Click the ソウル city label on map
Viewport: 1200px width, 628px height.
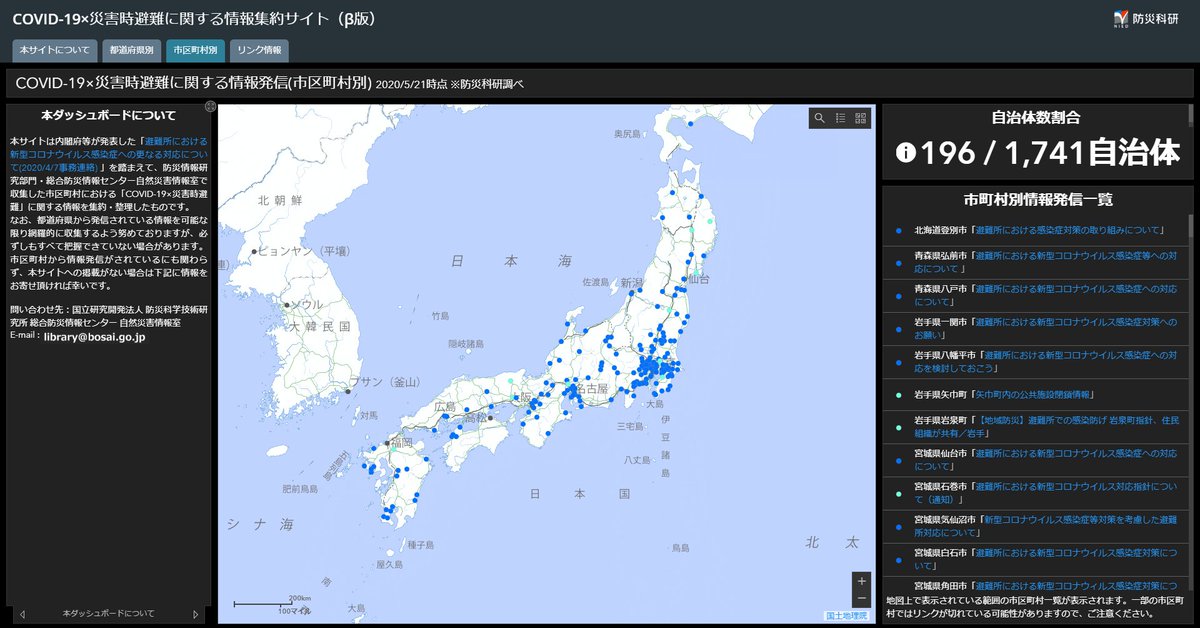pyautogui.click(x=307, y=303)
